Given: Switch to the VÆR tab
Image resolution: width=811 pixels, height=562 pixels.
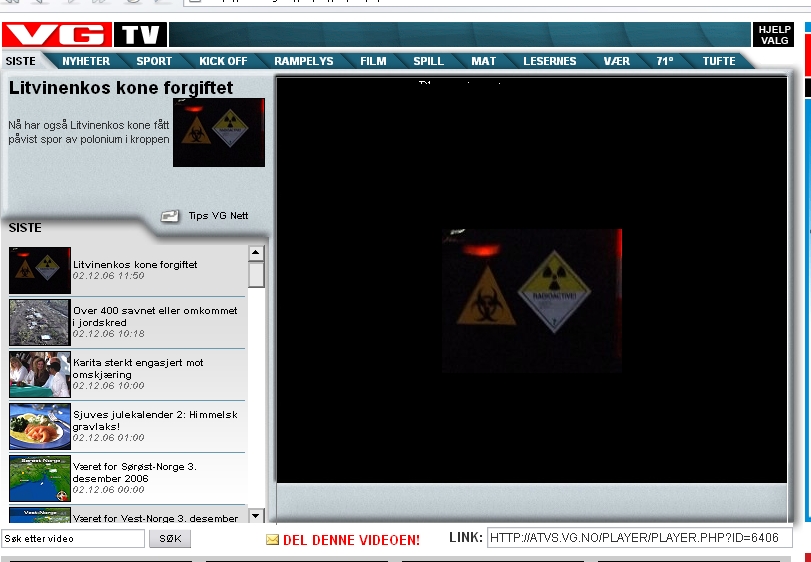Looking at the screenshot, I should pos(617,61).
